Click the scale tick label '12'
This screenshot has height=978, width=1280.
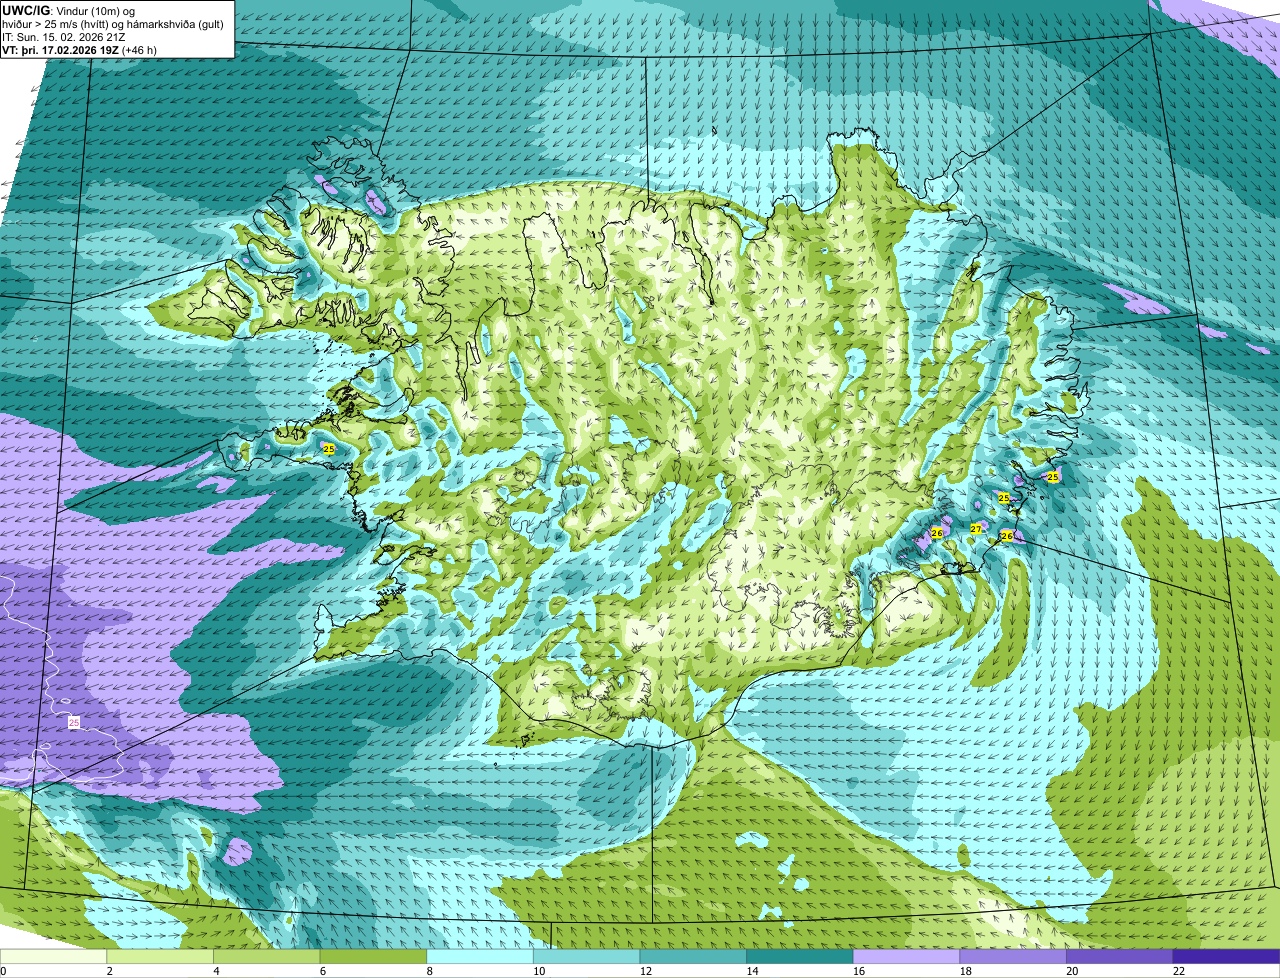(645, 971)
